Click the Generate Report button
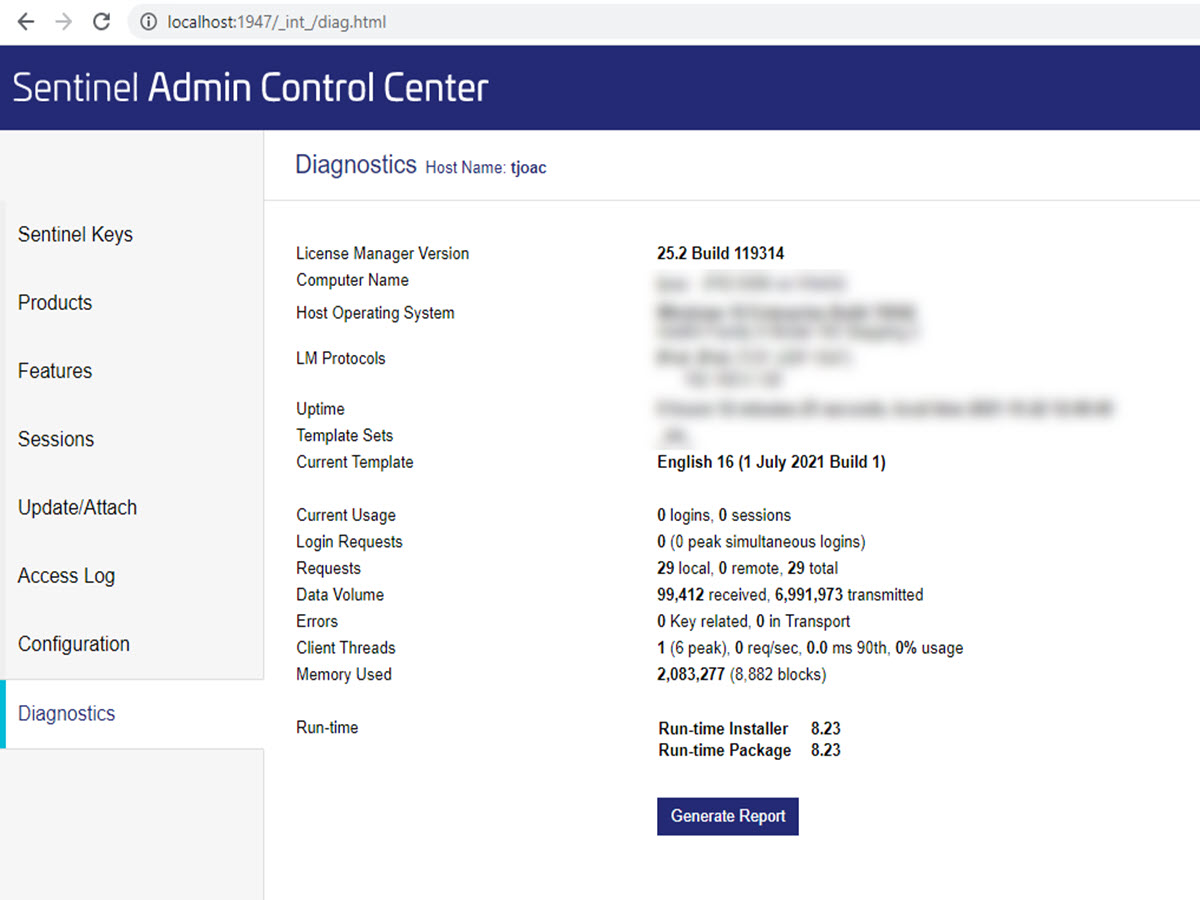Image resolution: width=1200 pixels, height=900 pixels. [727, 816]
